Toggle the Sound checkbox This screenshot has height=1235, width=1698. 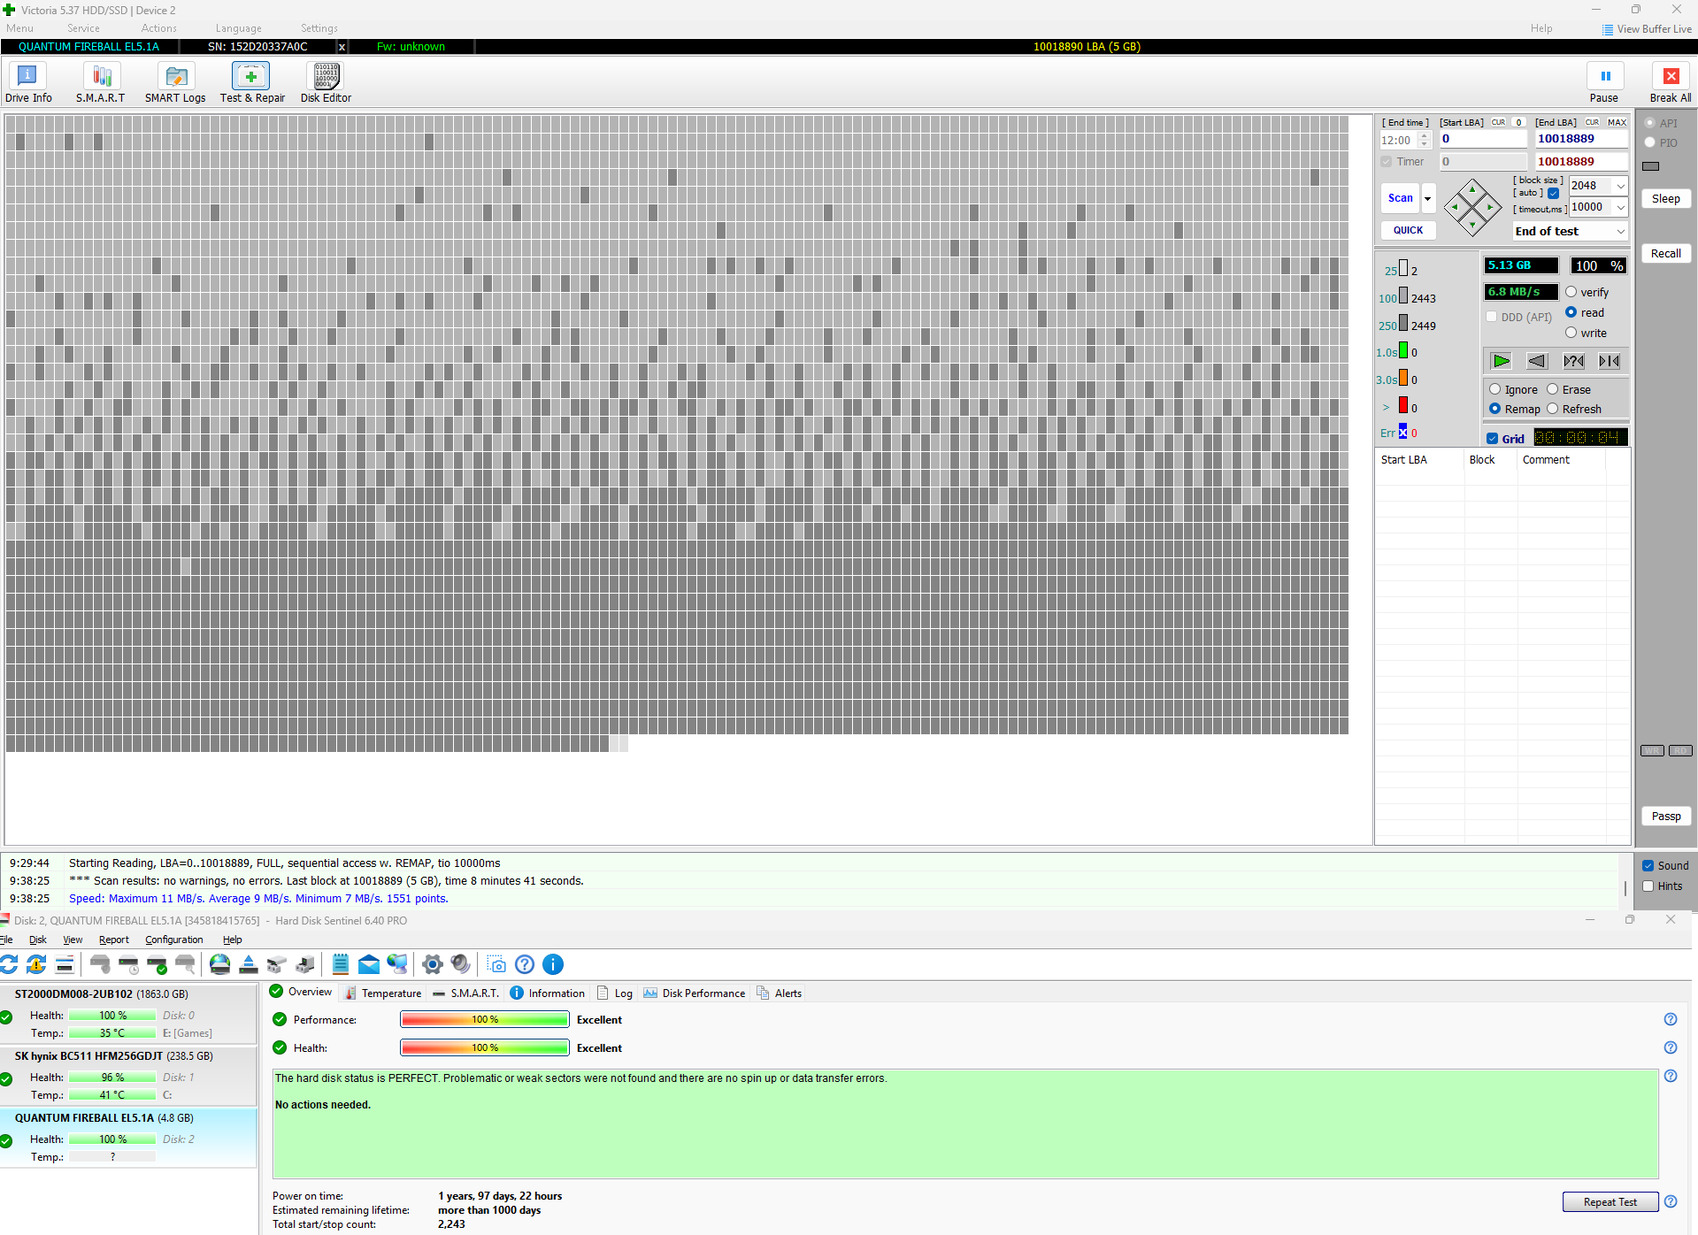[x=1648, y=866]
